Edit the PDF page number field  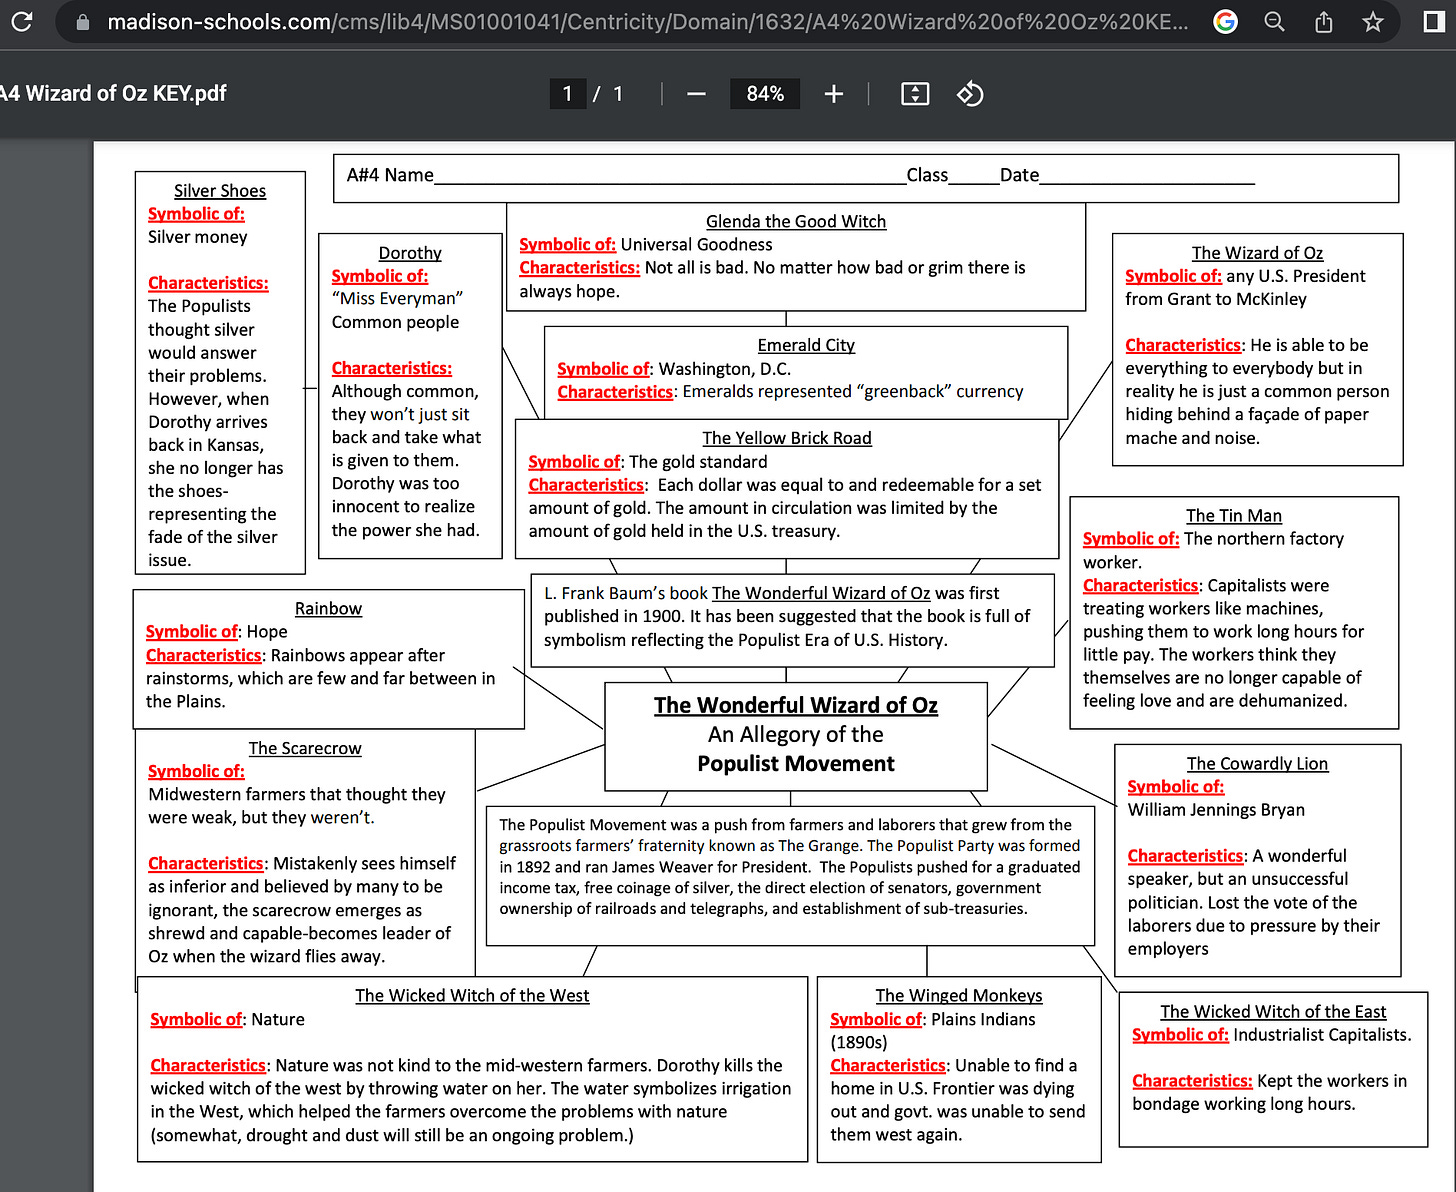point(567,94)
